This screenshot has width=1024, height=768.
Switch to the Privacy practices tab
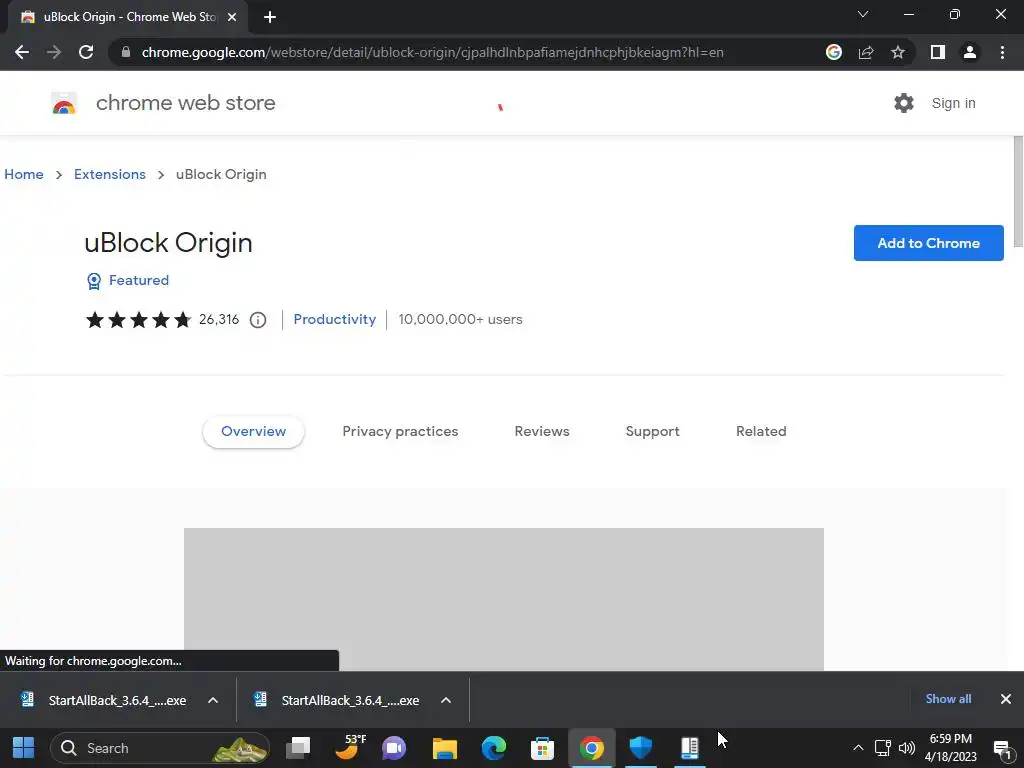pos(400,432)
